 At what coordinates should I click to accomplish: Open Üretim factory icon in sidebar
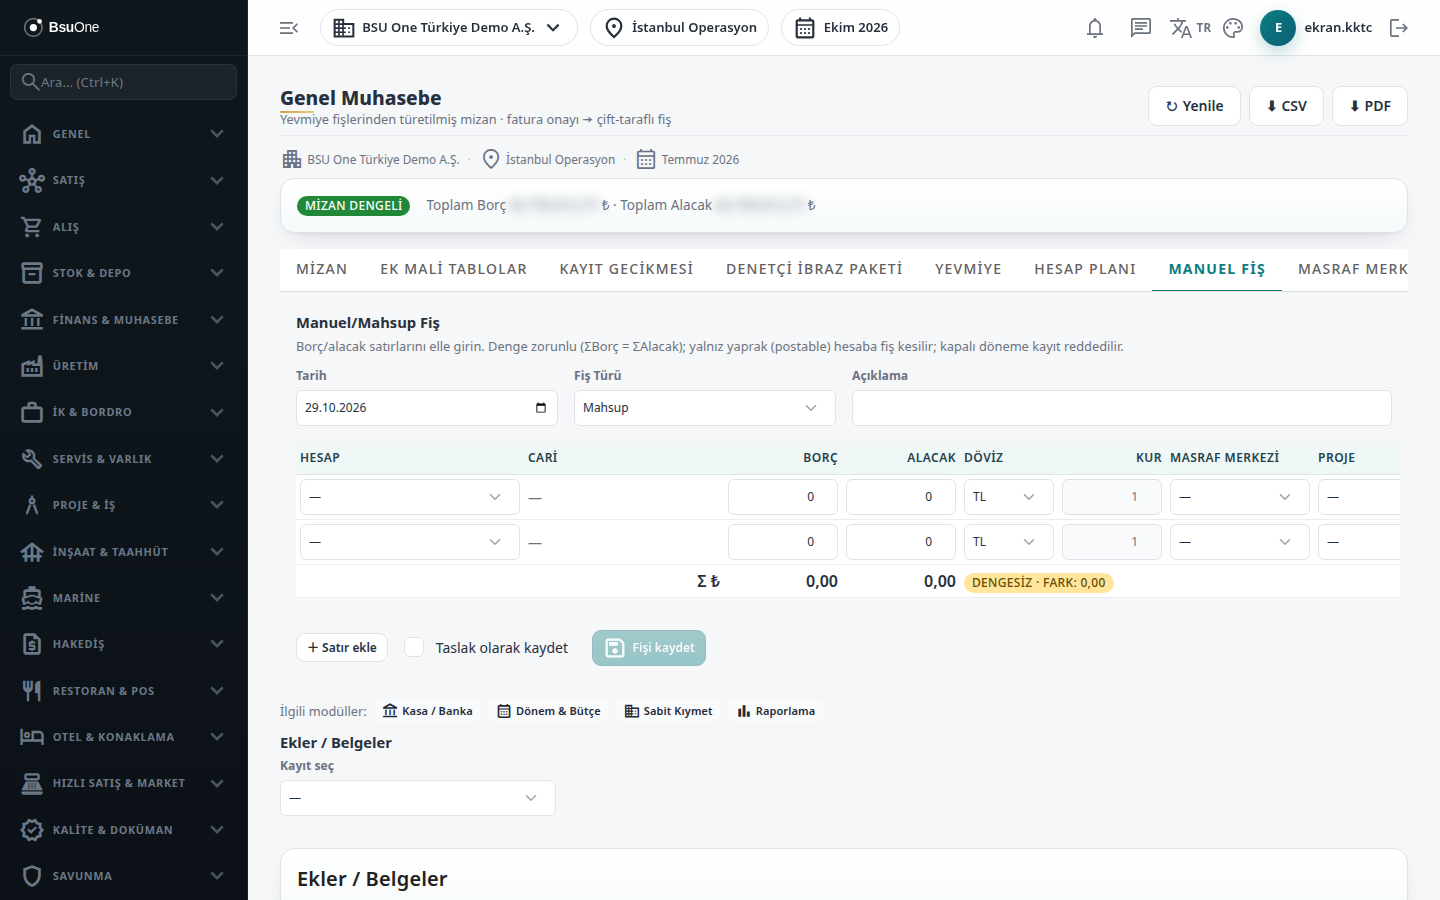coord(32,366)
